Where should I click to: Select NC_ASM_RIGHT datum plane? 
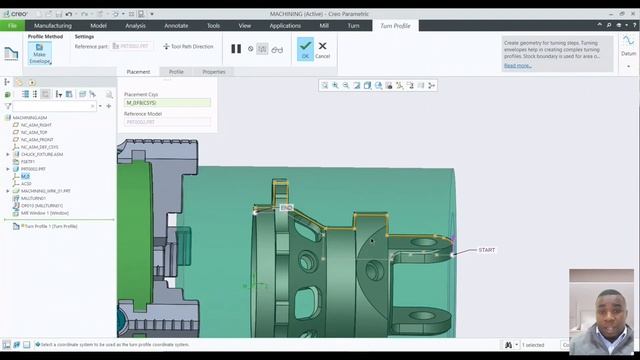click(36, 125)
